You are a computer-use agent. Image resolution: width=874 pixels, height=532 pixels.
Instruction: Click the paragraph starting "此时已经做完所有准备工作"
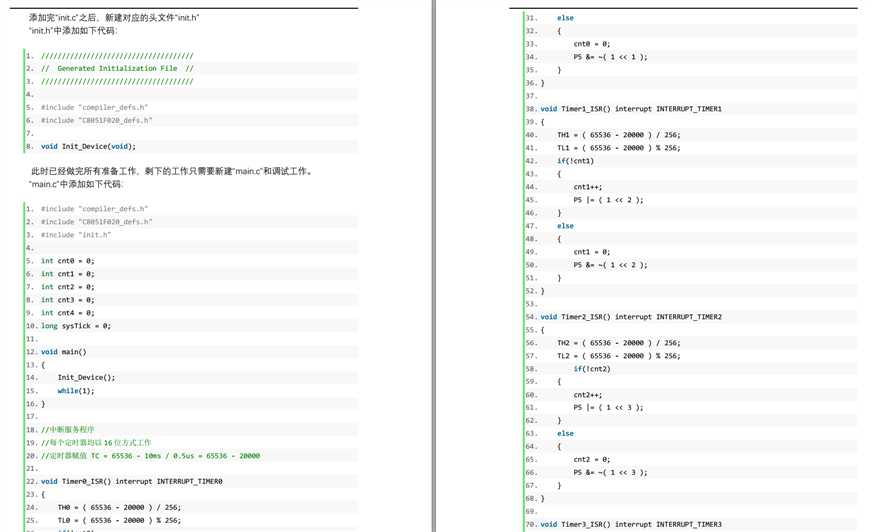(173, 171)
